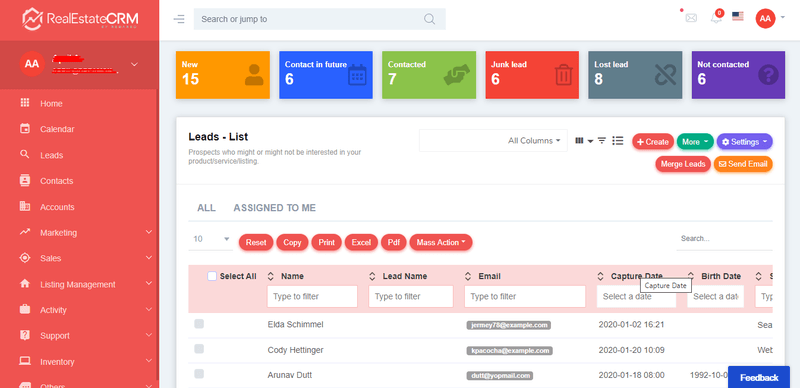This screenshot has height=388, width=800.
Task: Switch to the ASSIGNED TO ME tab
Action: [x=274, y=208]
